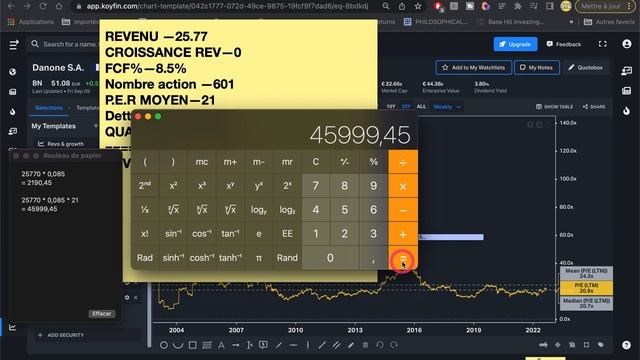This screenshot has width=640, height=360.
Task: Open the user account profile icon
Action: pos(627,44)
